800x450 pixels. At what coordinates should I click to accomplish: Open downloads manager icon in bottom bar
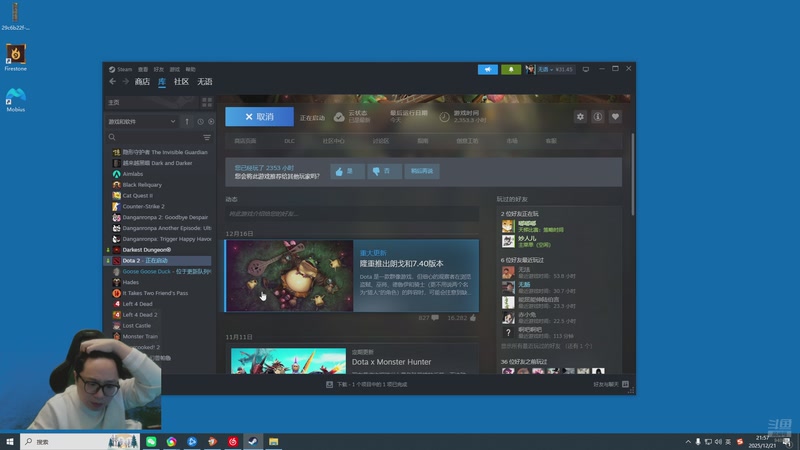coord(330,384)
